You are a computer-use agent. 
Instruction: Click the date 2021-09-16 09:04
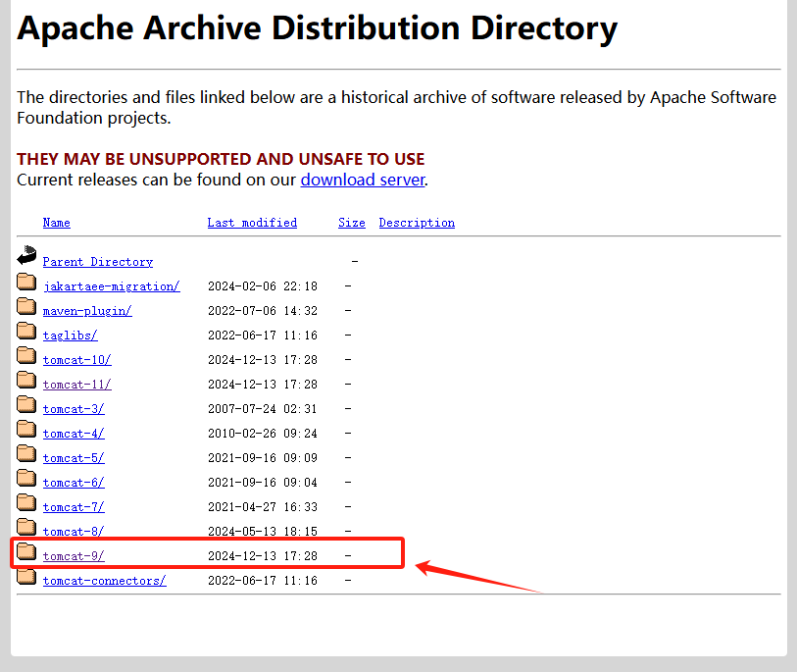[263, 483]
